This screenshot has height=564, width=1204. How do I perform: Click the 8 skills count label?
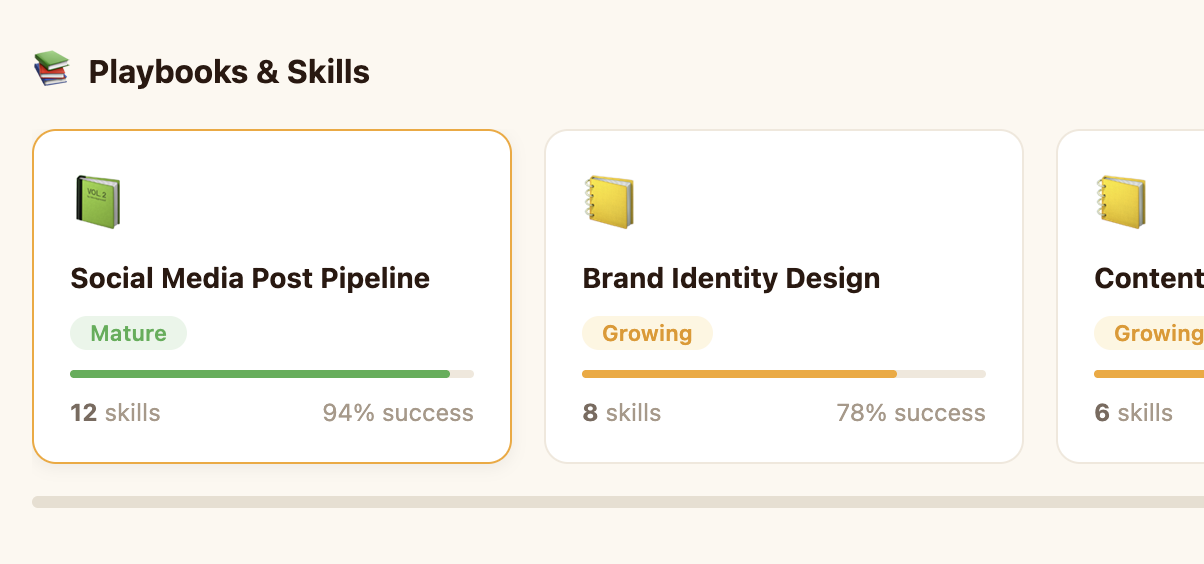621,413
